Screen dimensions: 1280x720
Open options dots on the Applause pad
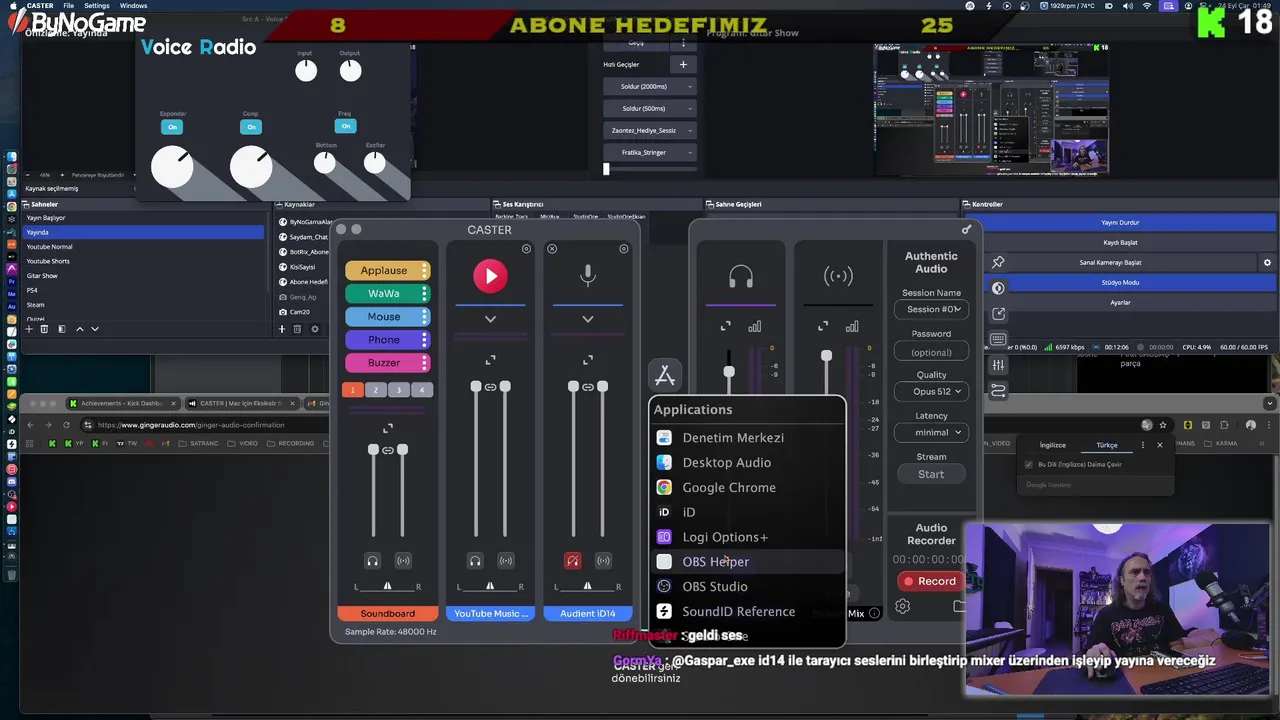click(425, 271)
